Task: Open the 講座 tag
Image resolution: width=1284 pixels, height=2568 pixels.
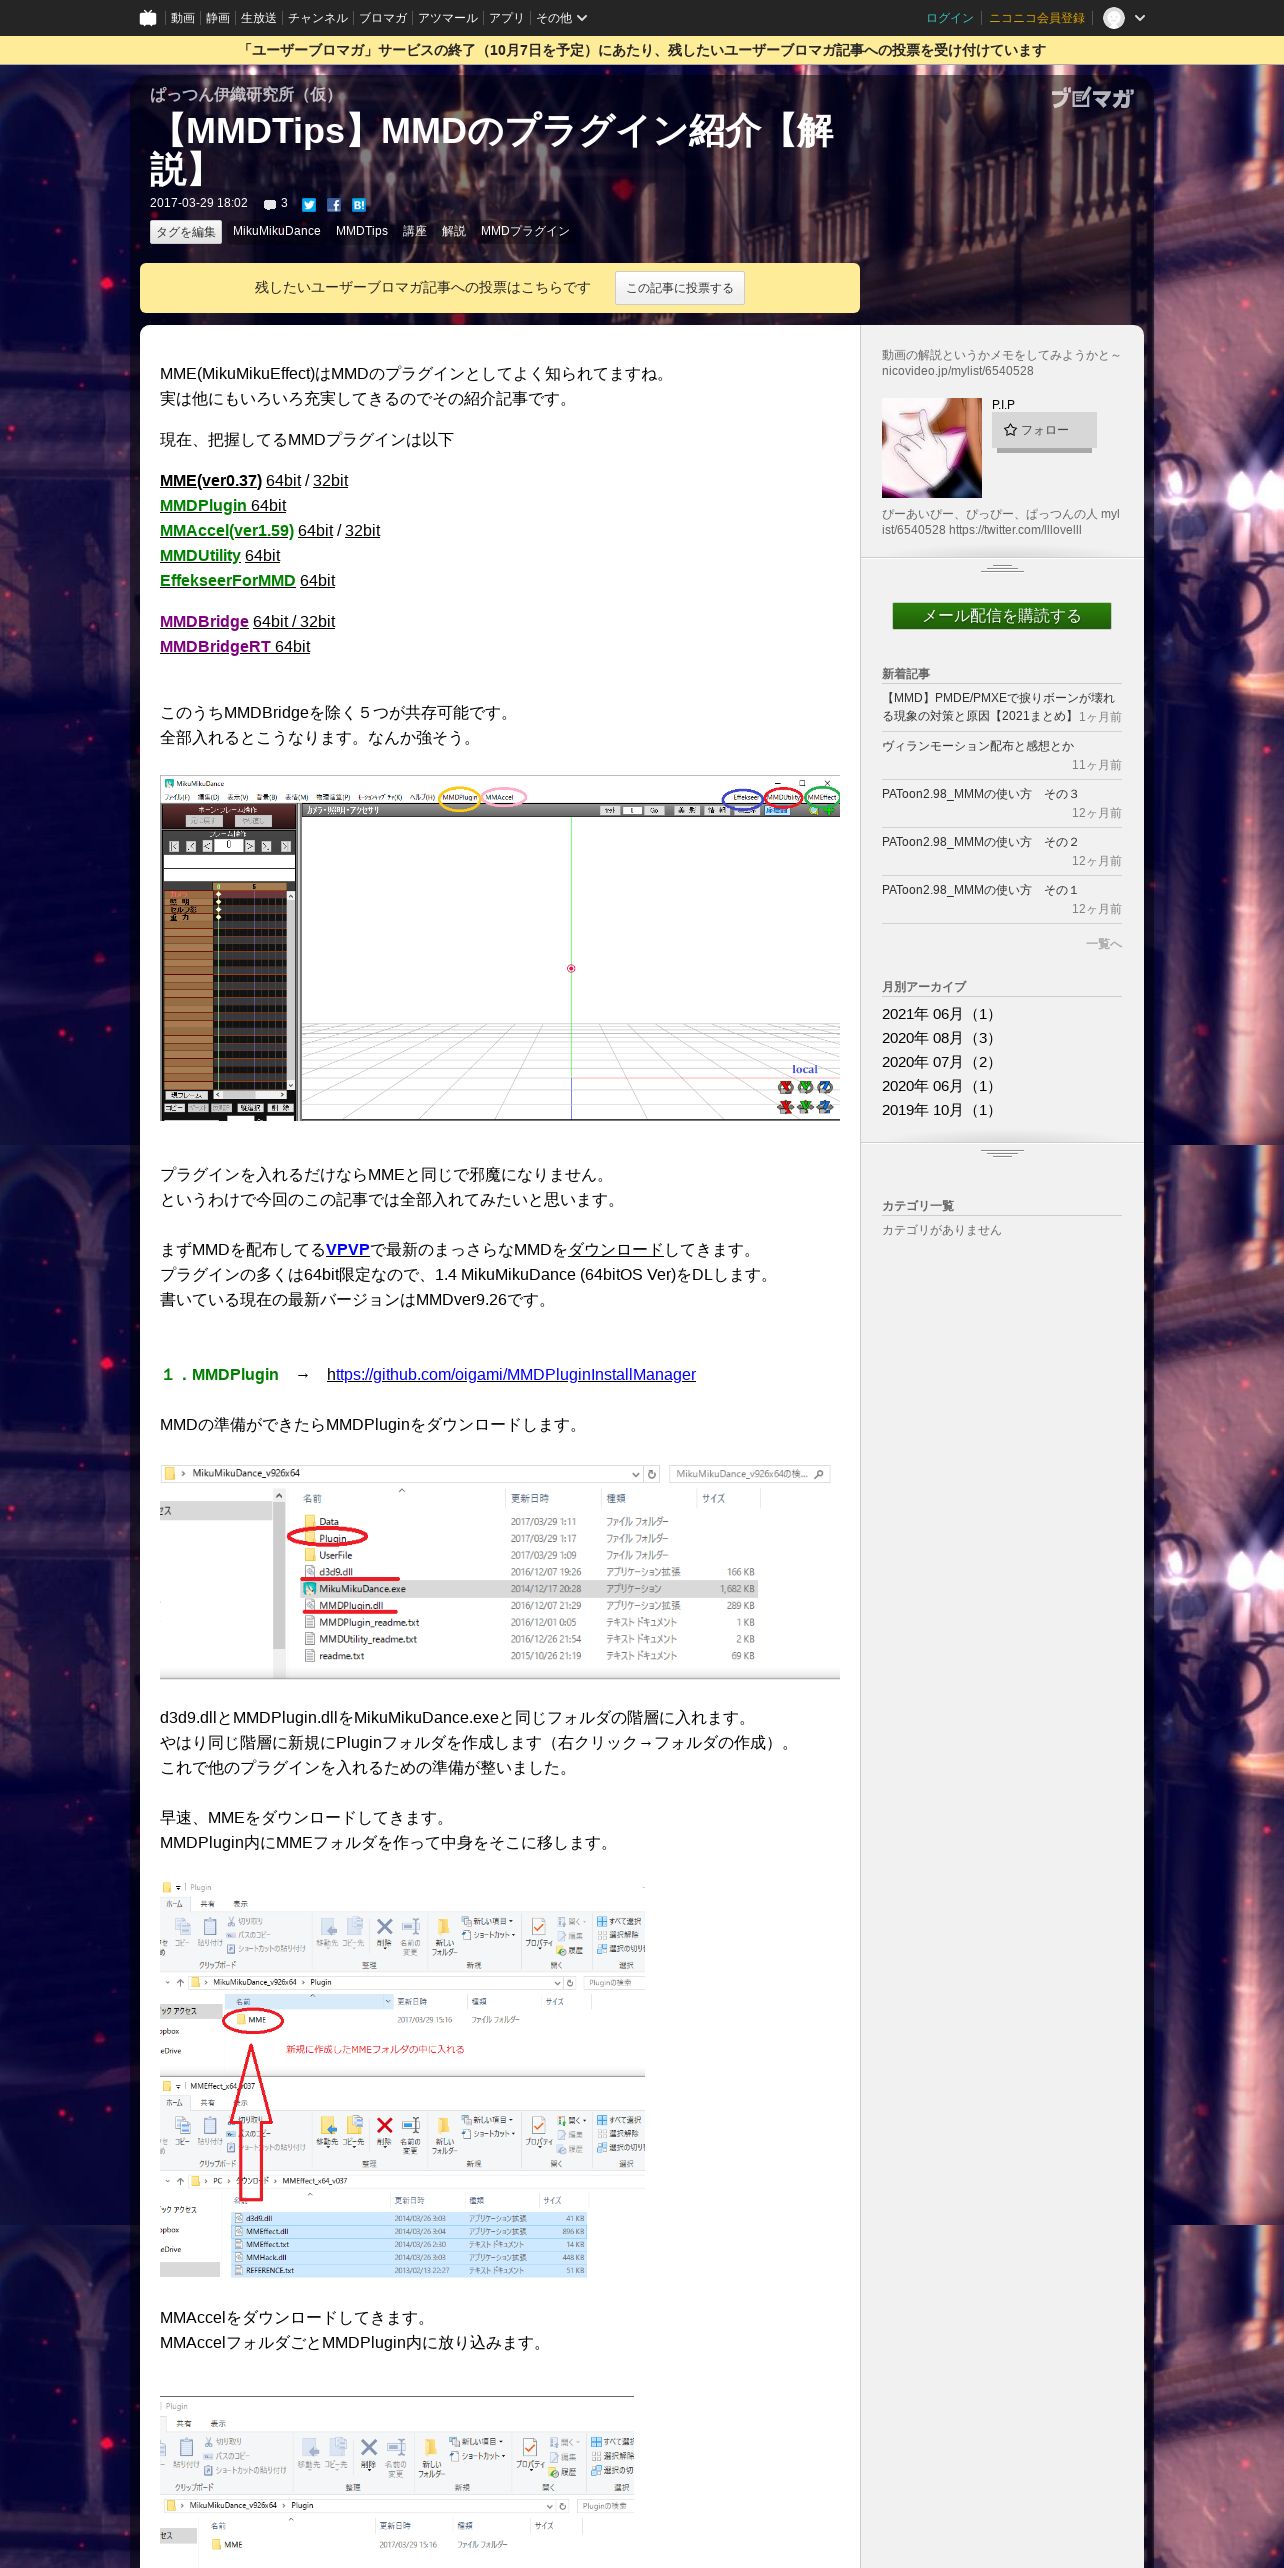Action: click(x=415, y=231)
